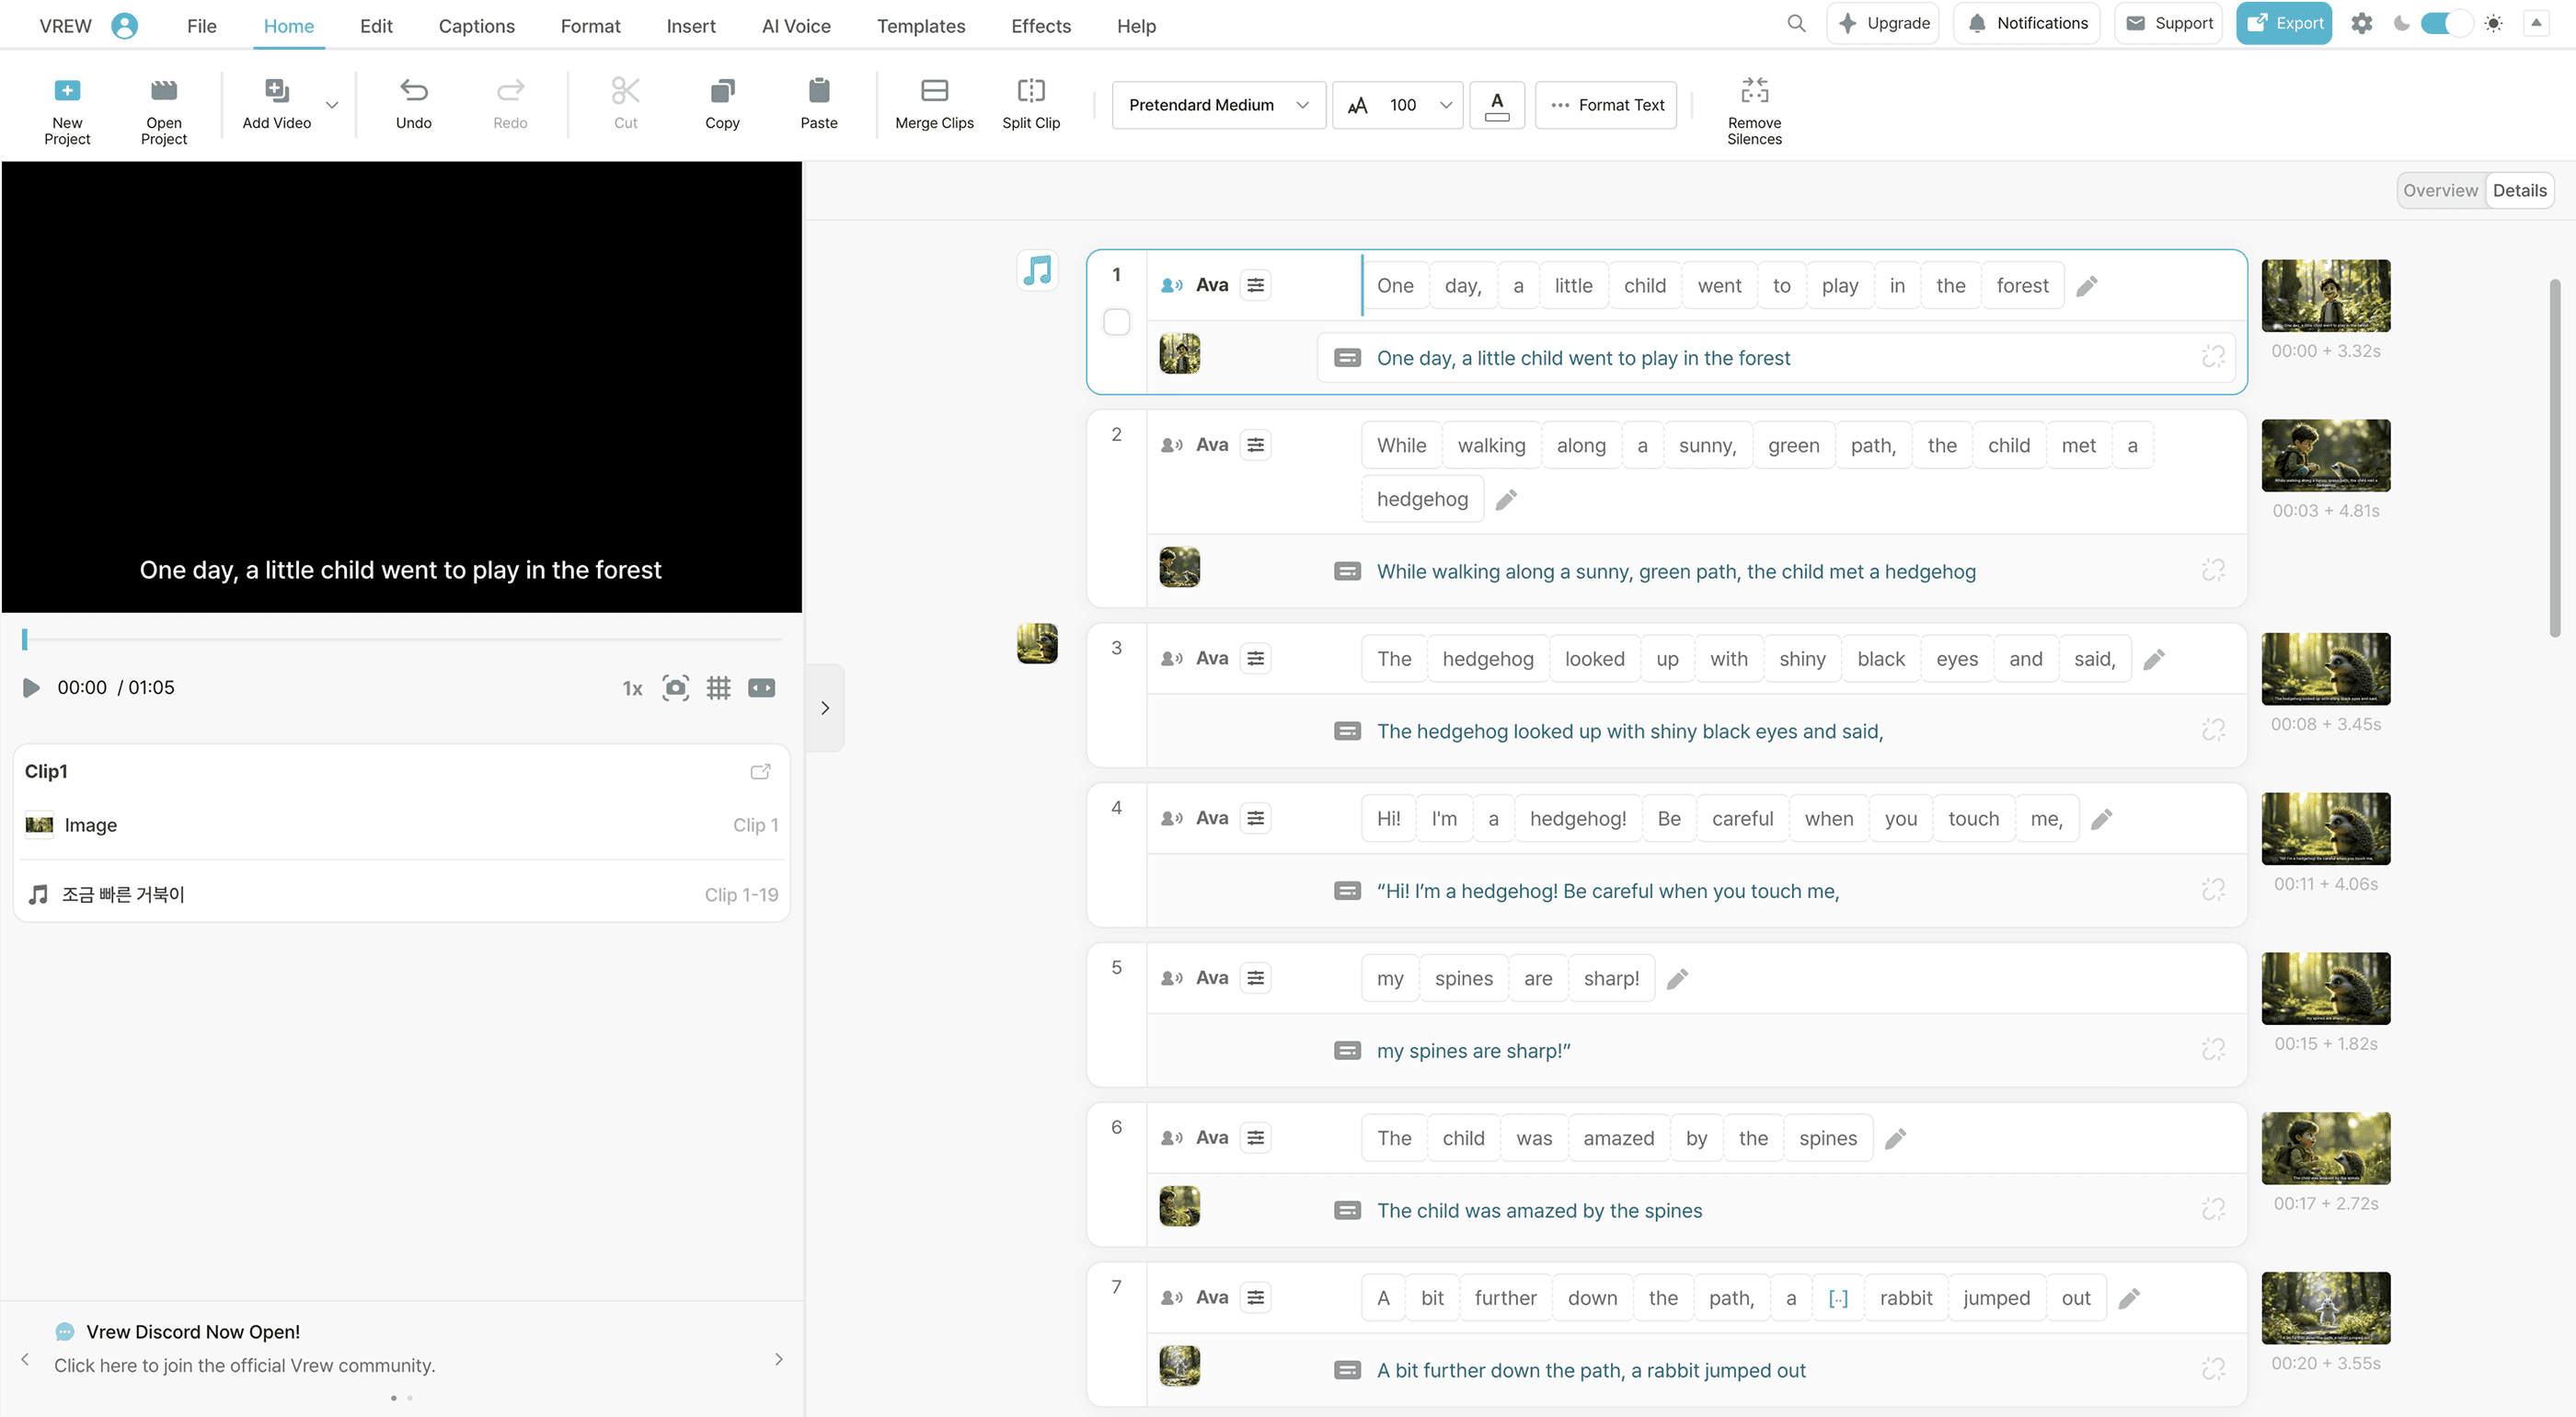Open the text color swatch button

click(x=1496, y=105)
